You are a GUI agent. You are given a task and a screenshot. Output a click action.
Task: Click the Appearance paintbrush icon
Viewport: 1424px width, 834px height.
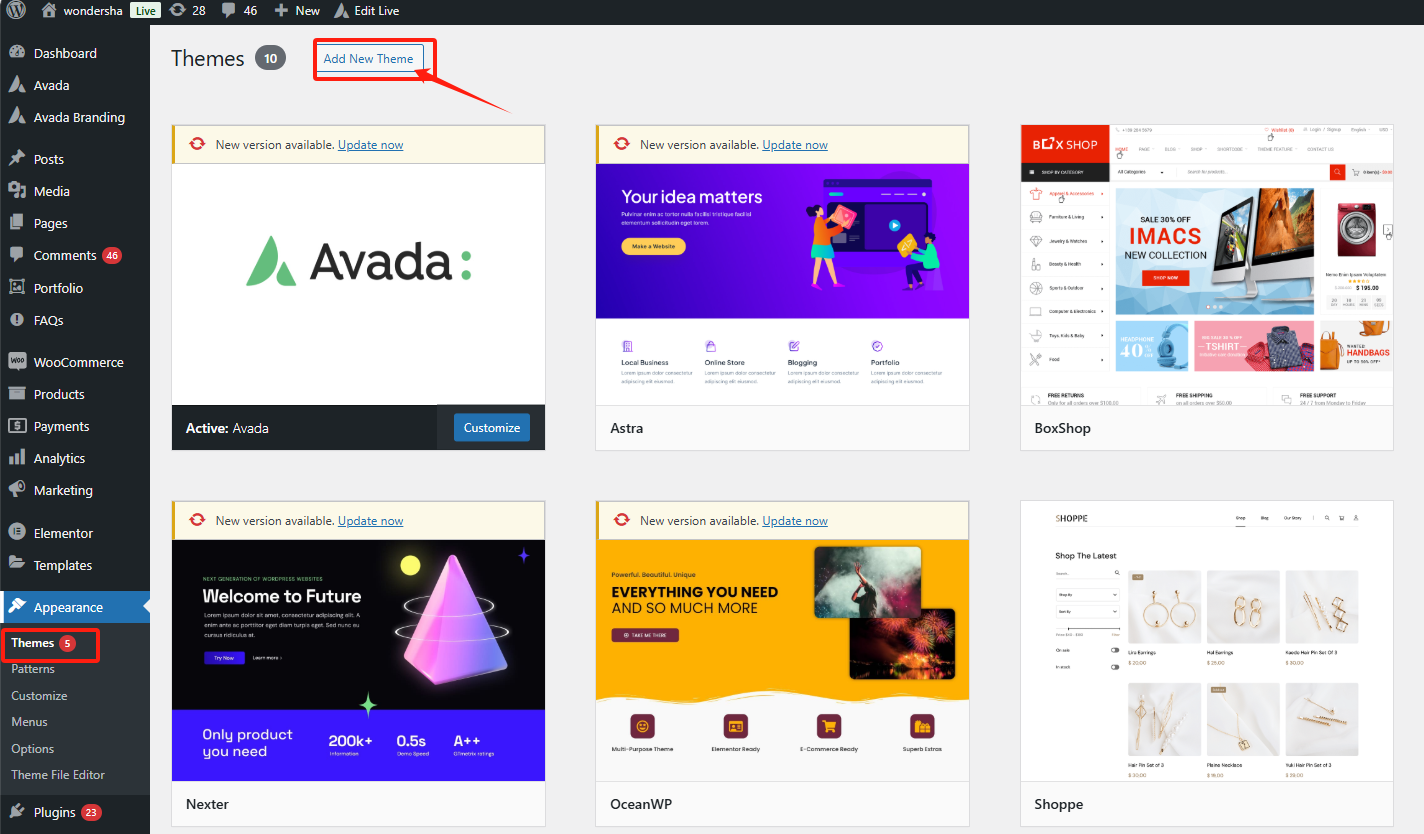[x=17, y=607]
